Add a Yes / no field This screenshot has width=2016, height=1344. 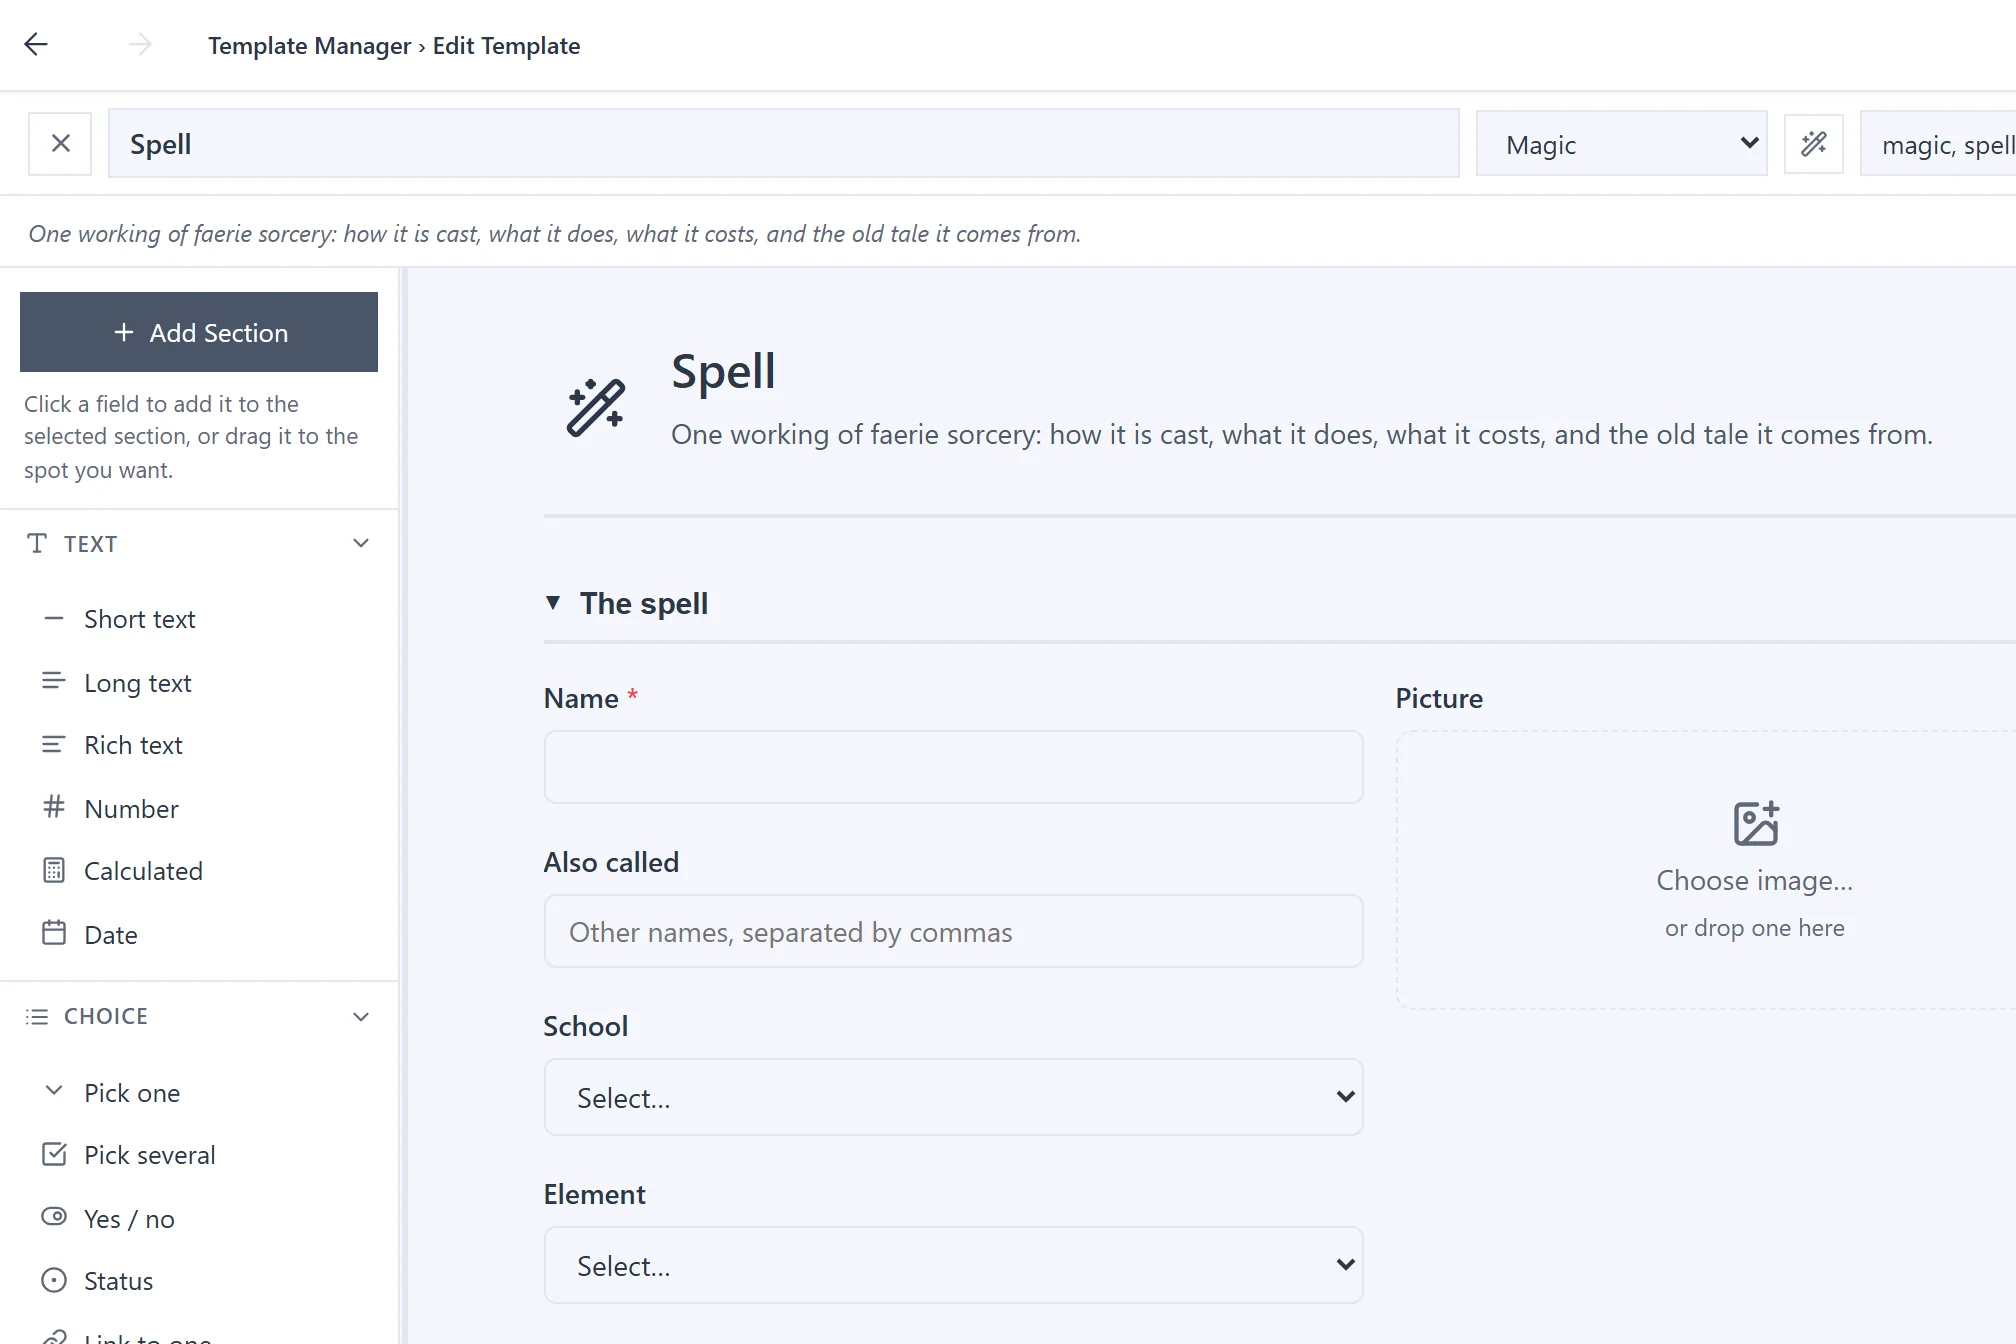pos(199,1219)
